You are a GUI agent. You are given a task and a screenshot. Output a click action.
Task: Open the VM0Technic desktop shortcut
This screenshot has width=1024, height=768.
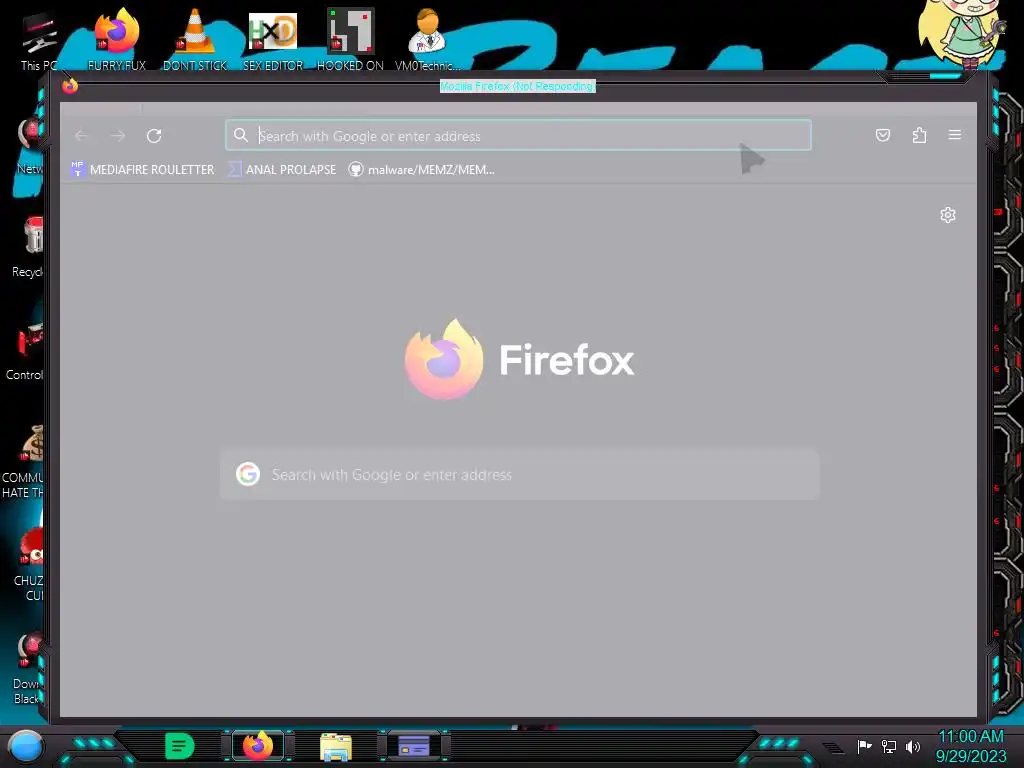pos(427,39)
